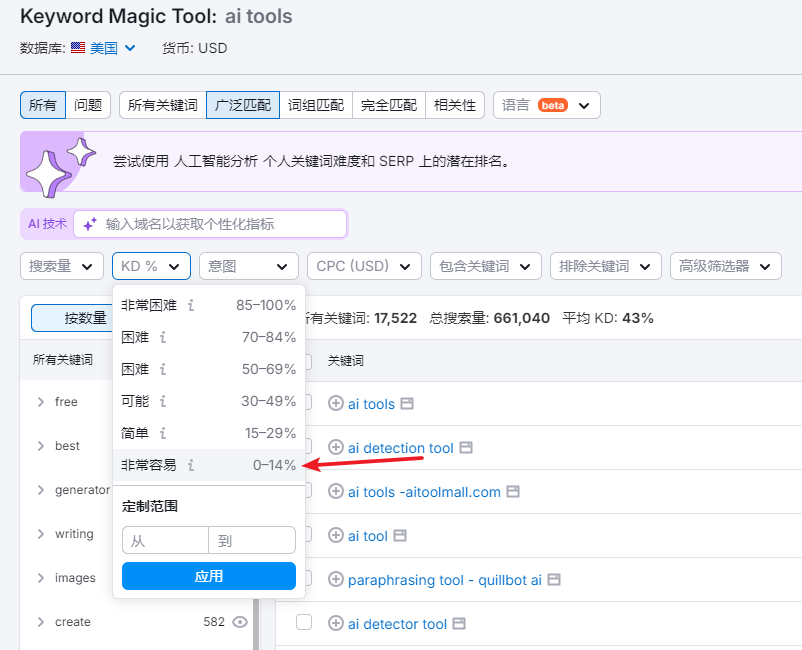Select the 所有 tab

coord(43,105)
